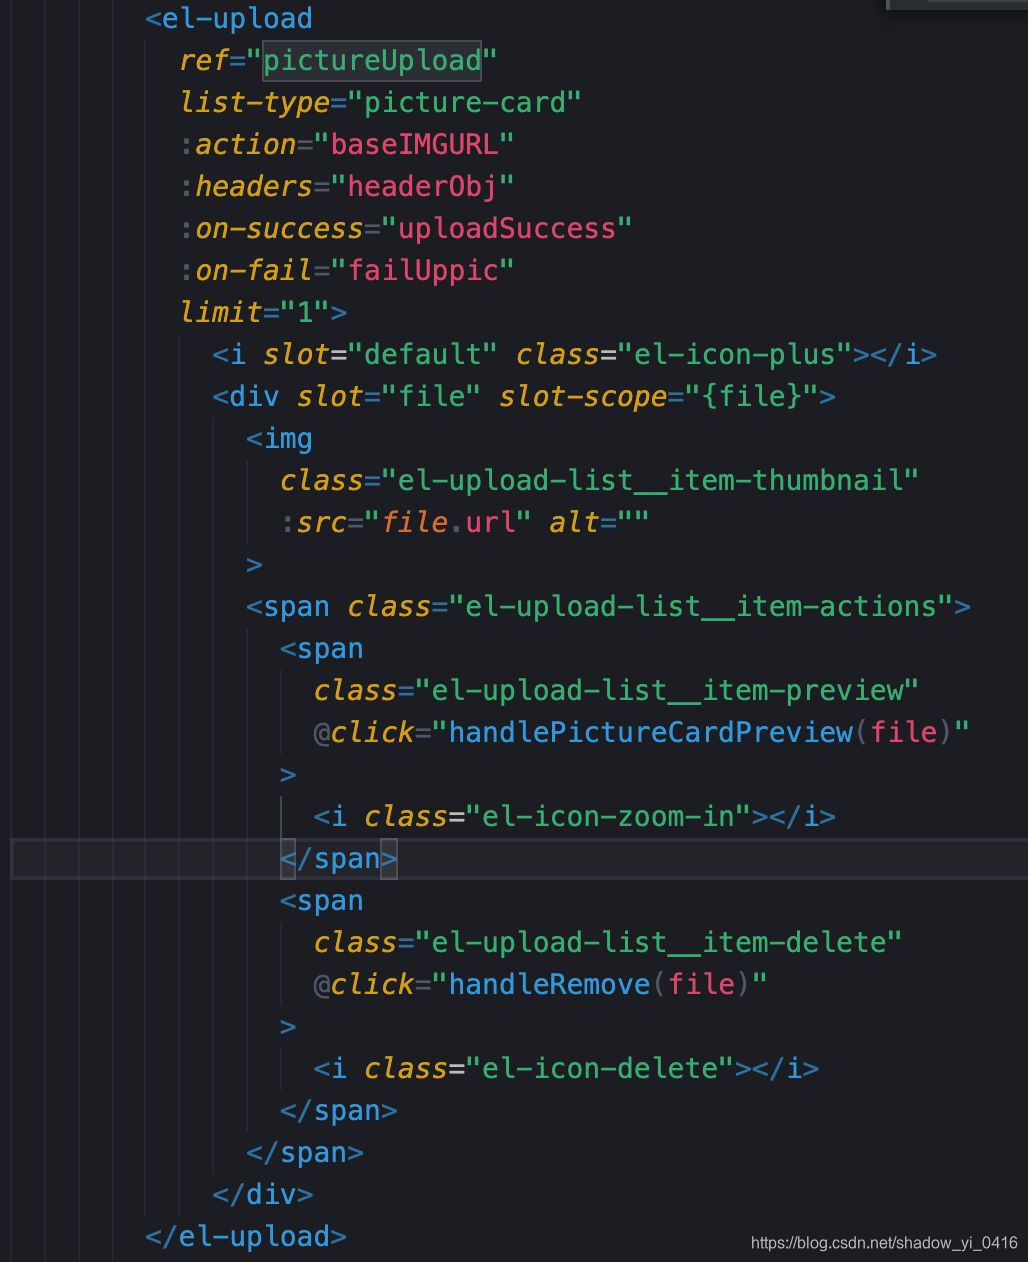Click the baseIMGURL action value

point(414,145)
